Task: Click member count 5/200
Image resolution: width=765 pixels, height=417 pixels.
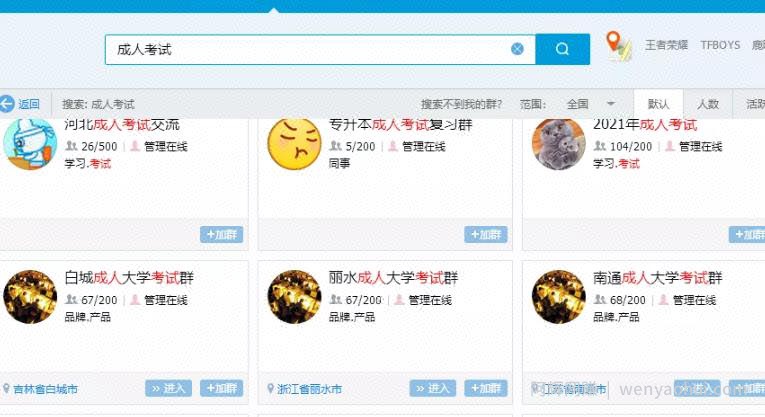Action: tap(360, 146)
